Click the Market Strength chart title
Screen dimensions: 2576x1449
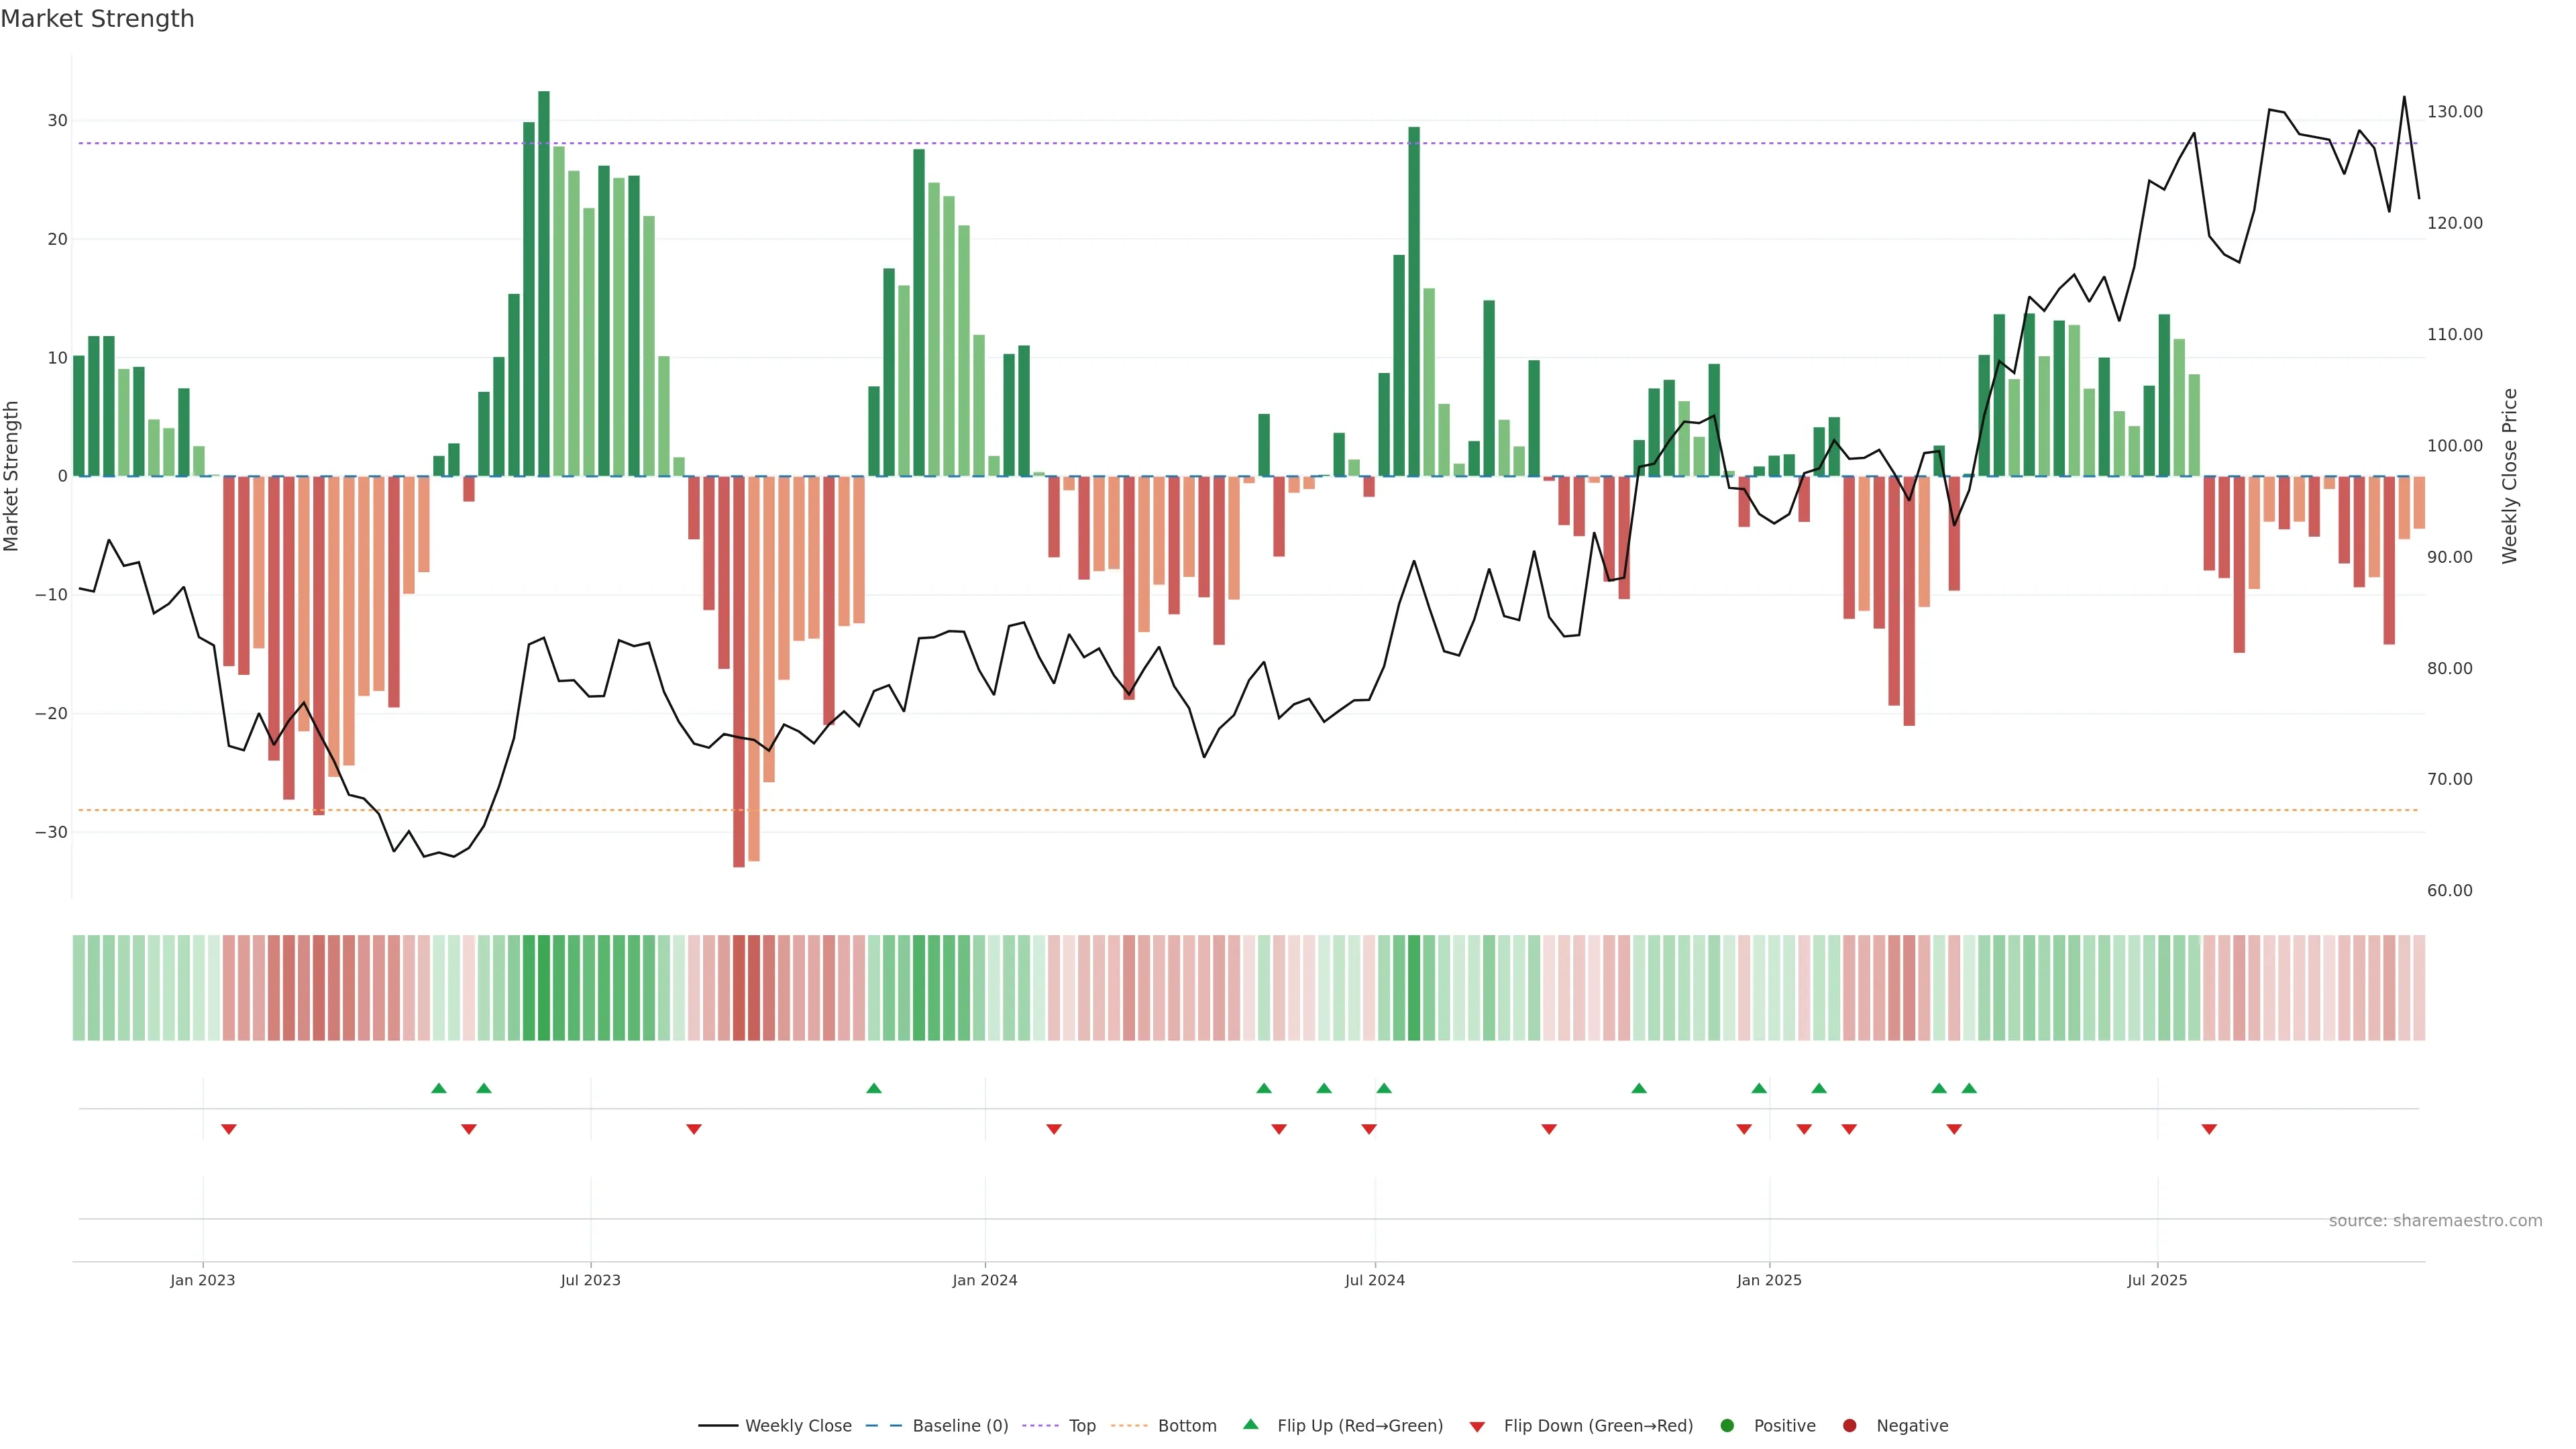point(97,19)
